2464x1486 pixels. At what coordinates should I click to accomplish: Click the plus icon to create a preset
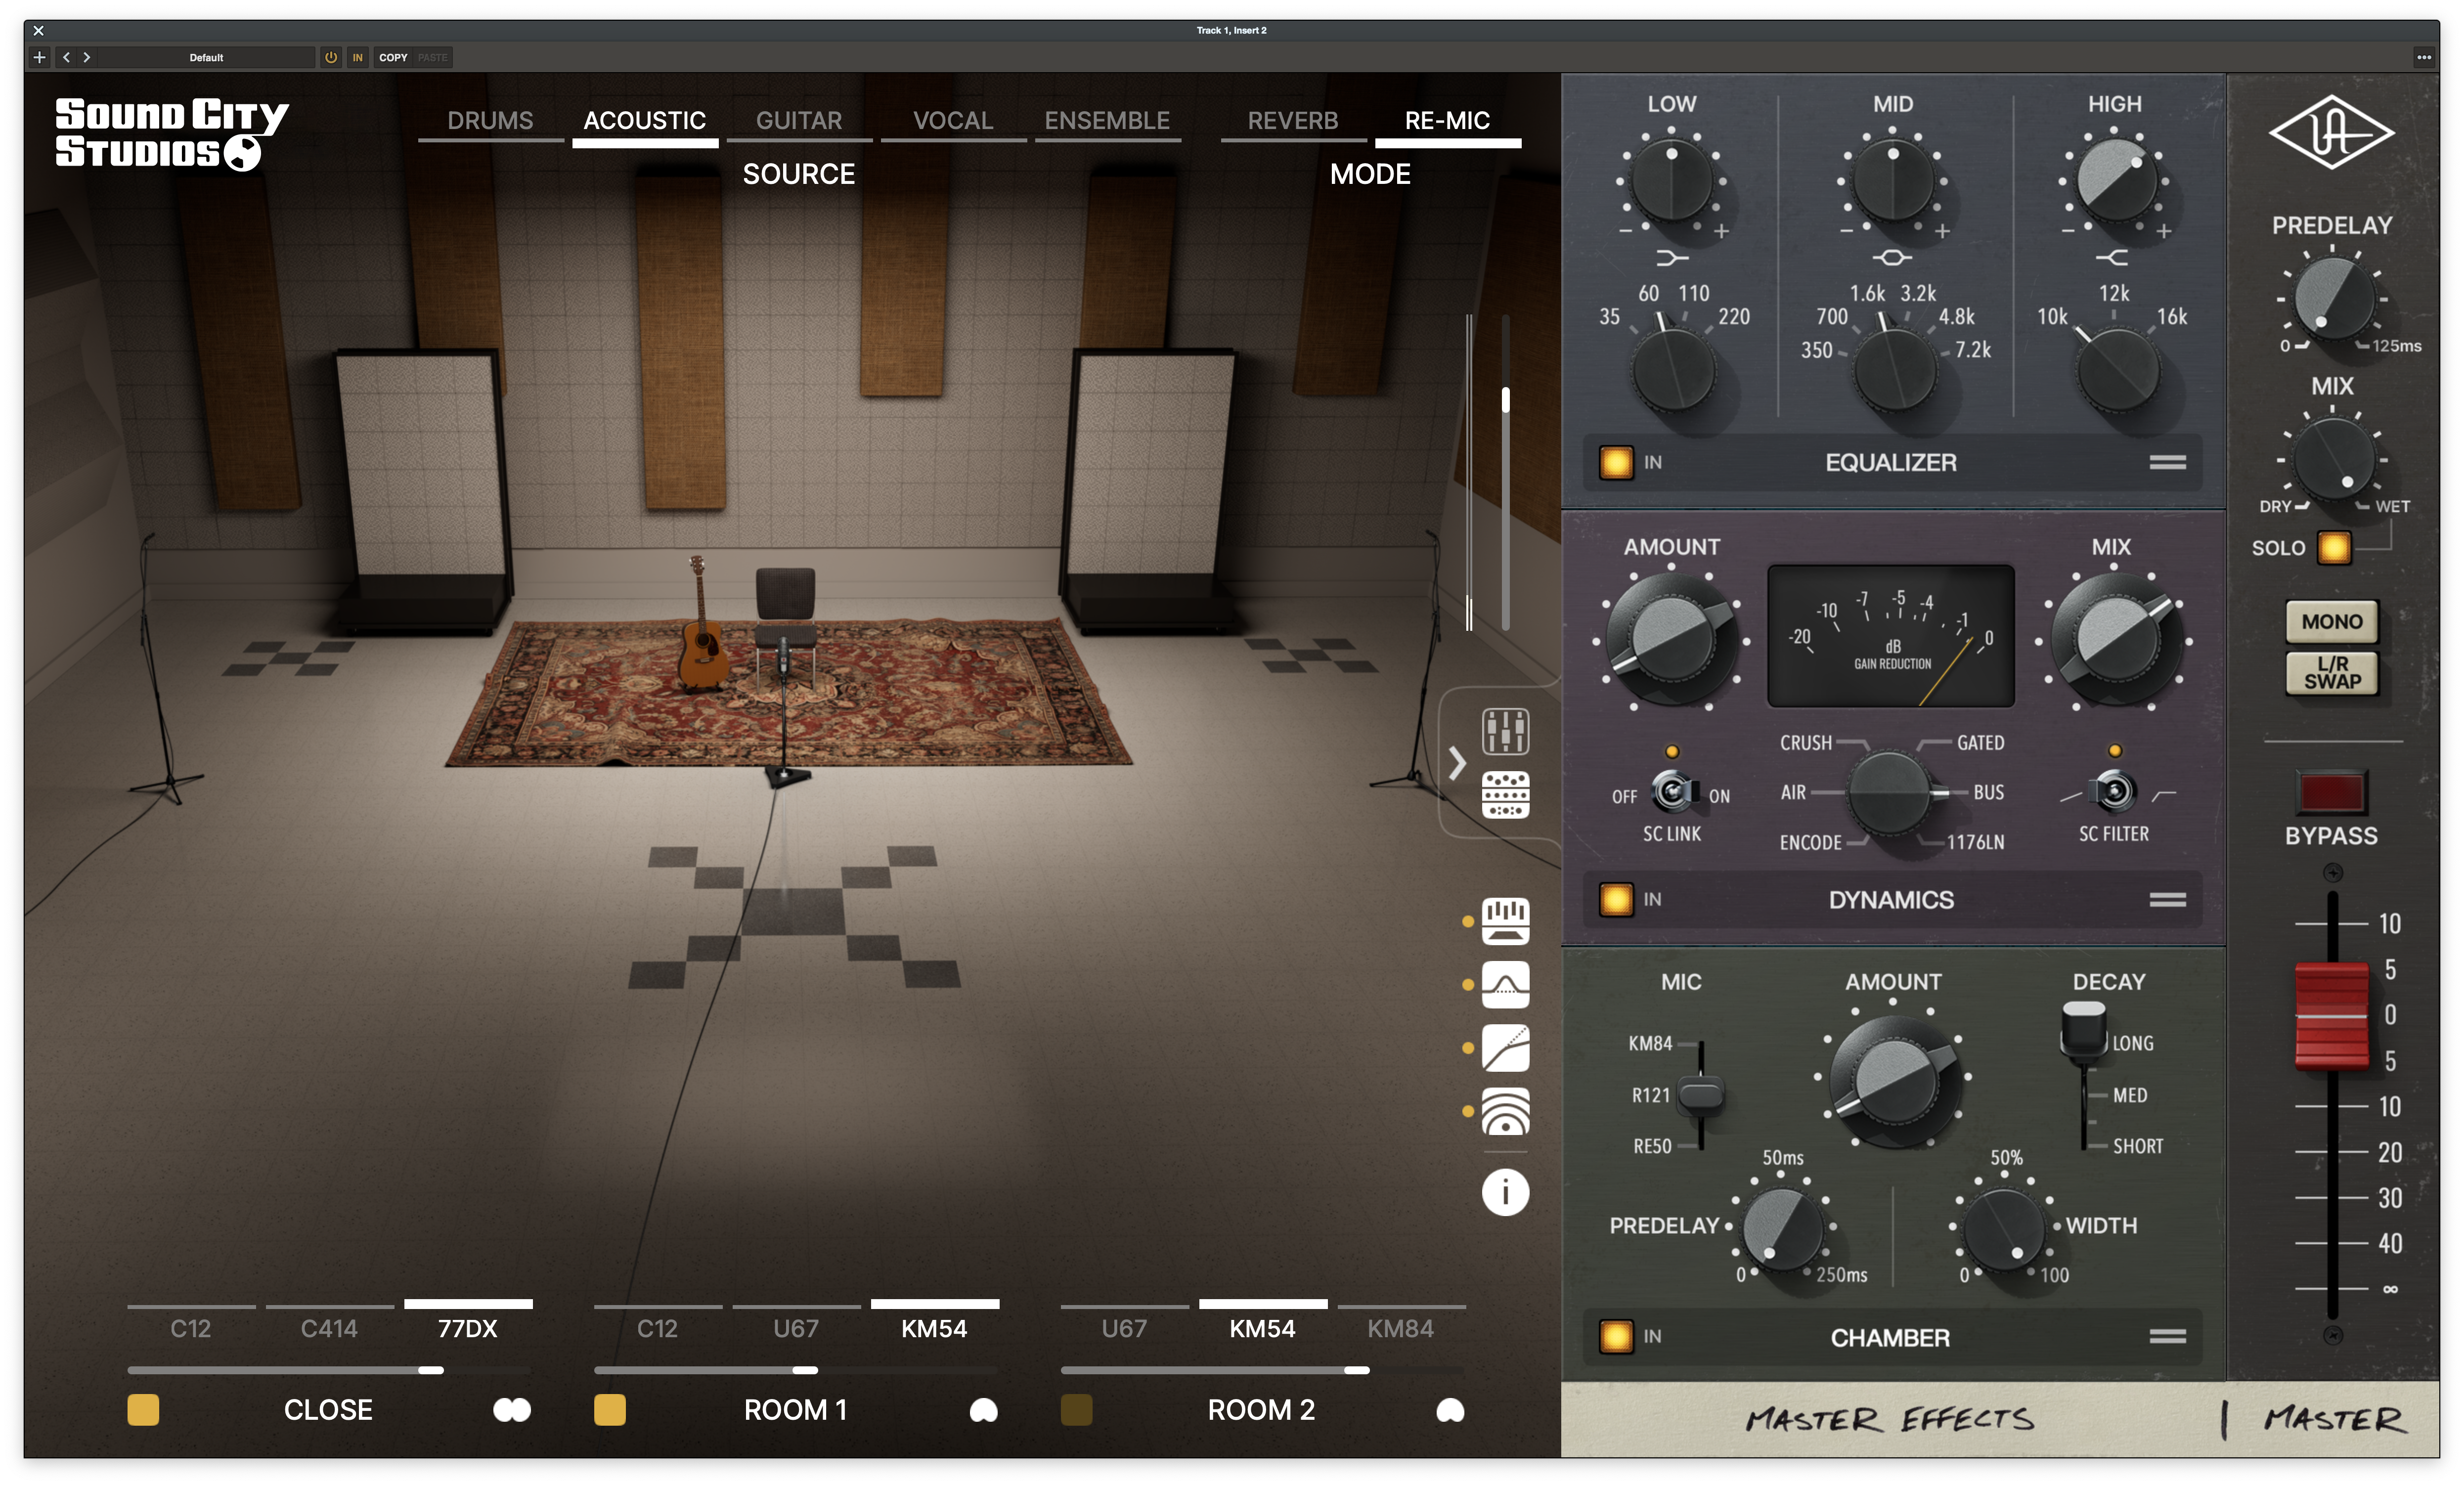(39, 57)
